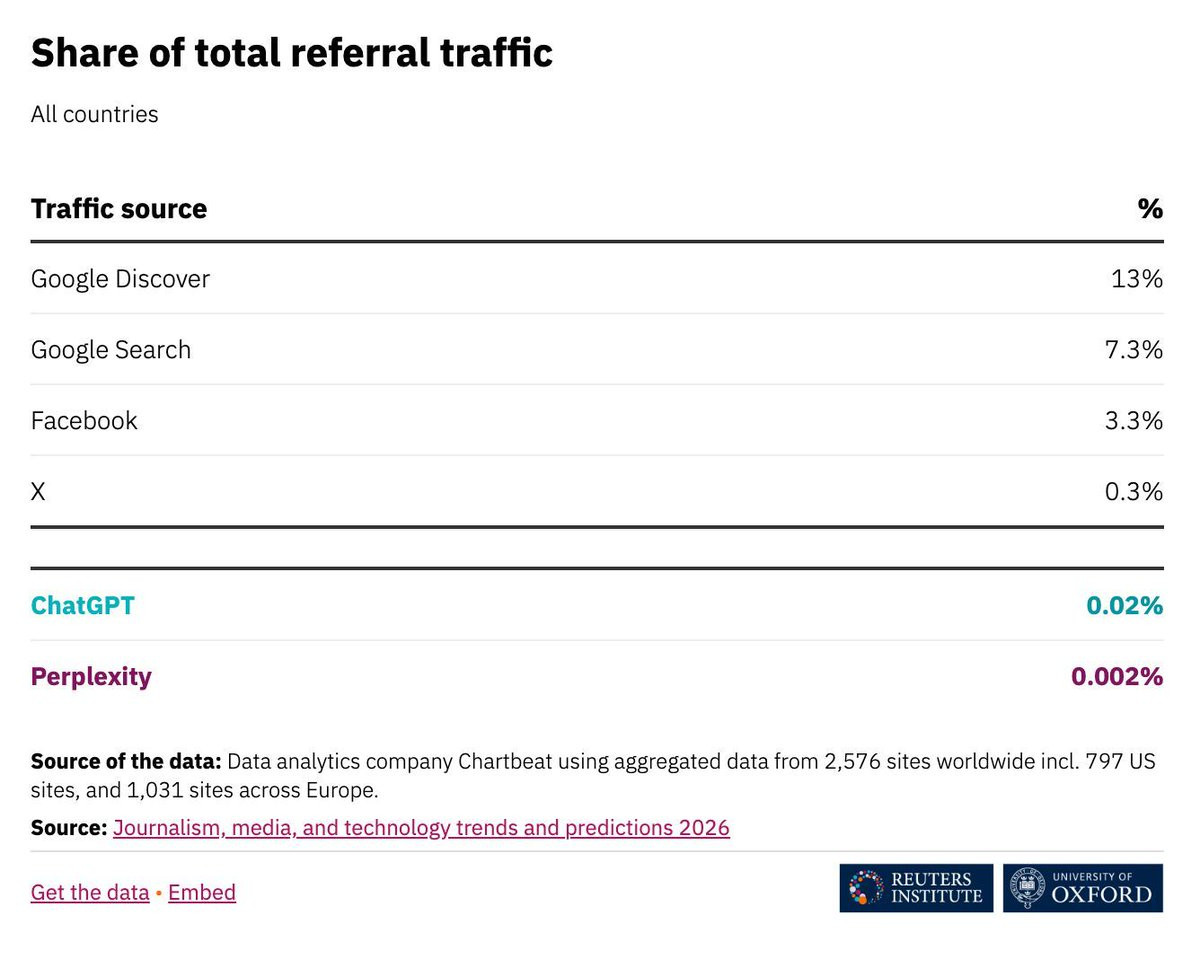This screenshot has width=1200, height=968.
Task: Click the 0.02% ChatGPT value
Action: click(x=1124, y=606)
